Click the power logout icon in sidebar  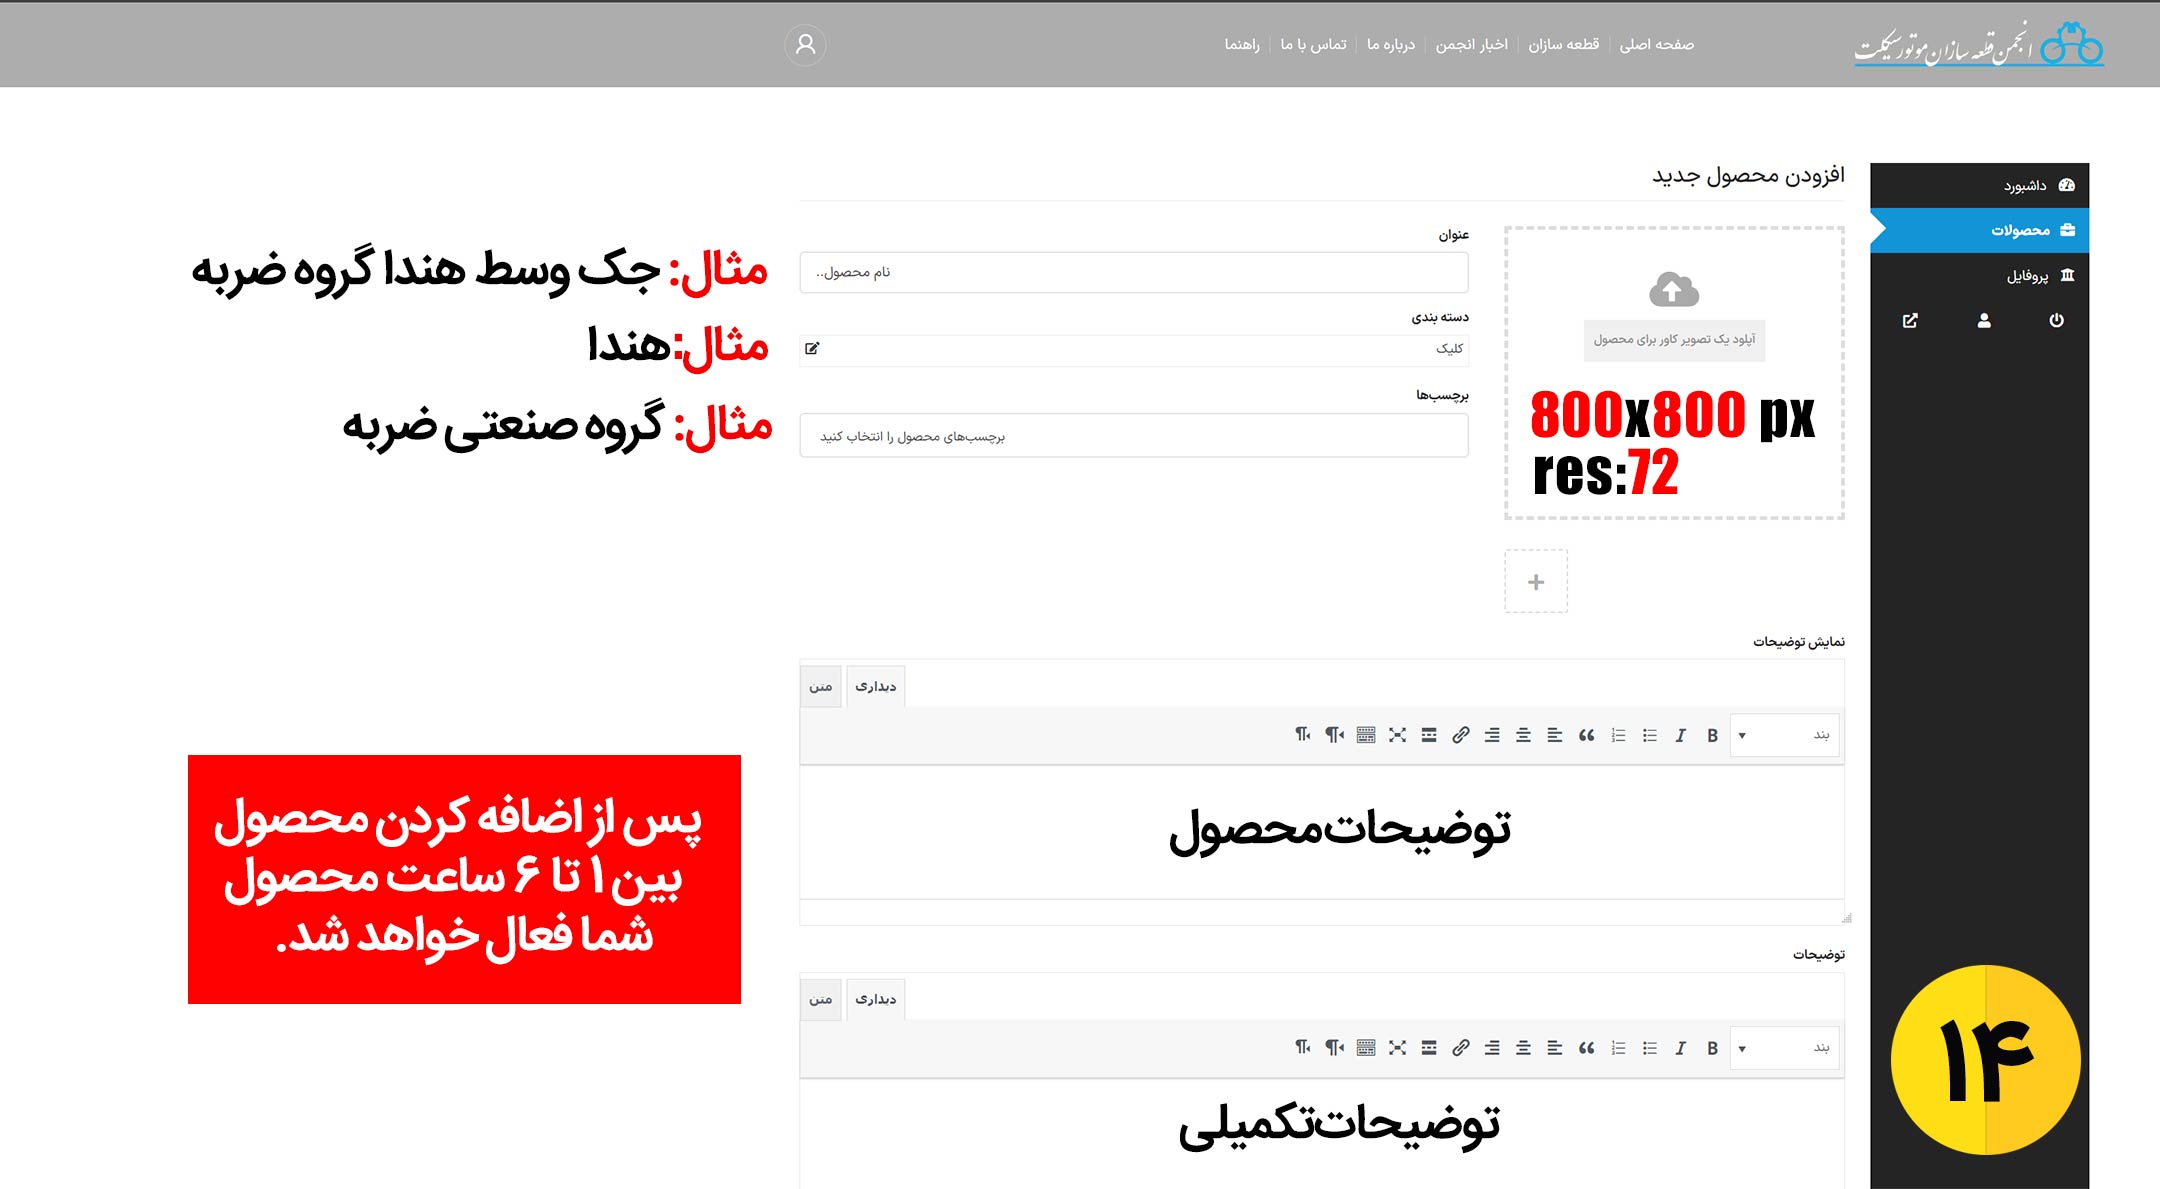click(x=2056, y=321)
